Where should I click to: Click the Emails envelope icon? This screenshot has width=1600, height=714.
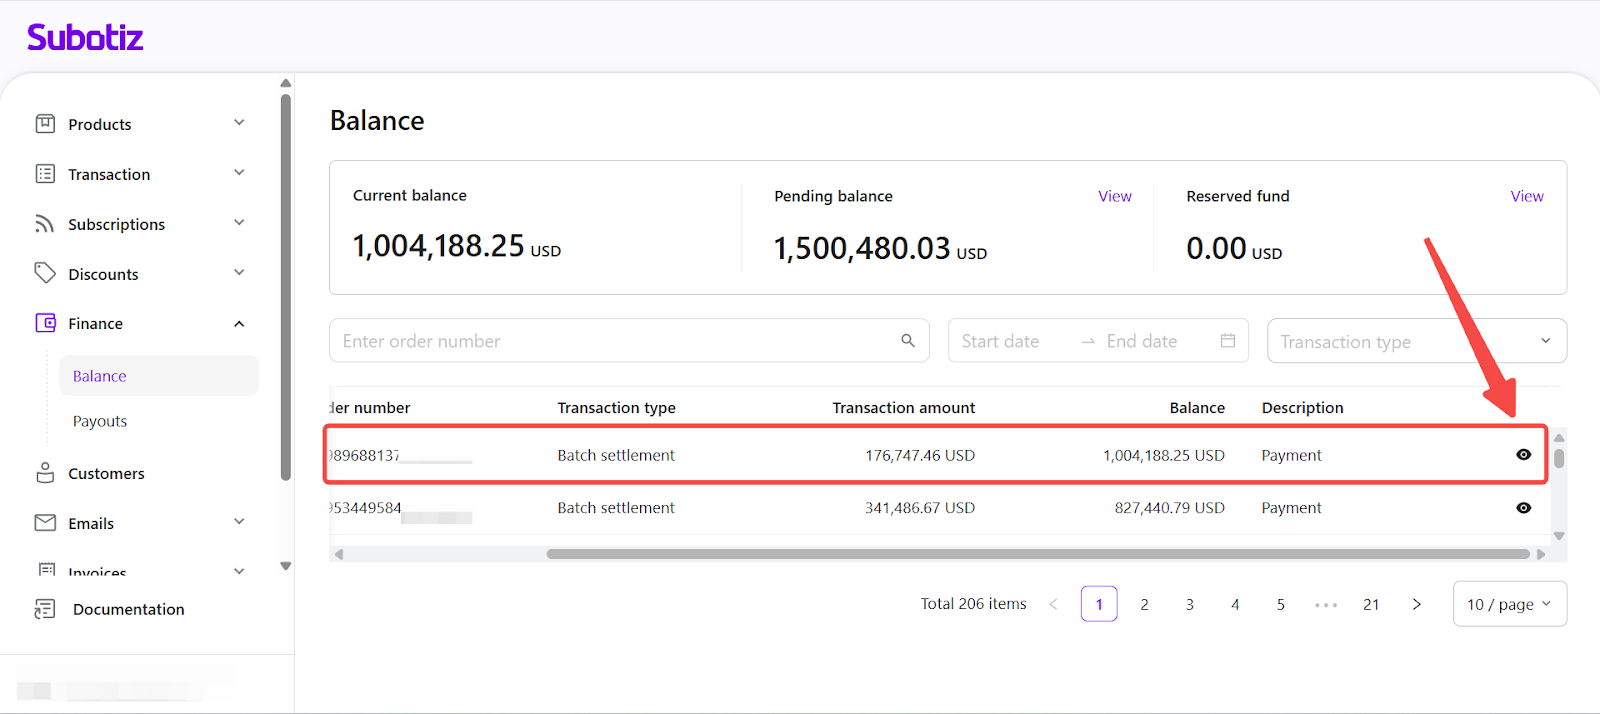coord(45,523)
